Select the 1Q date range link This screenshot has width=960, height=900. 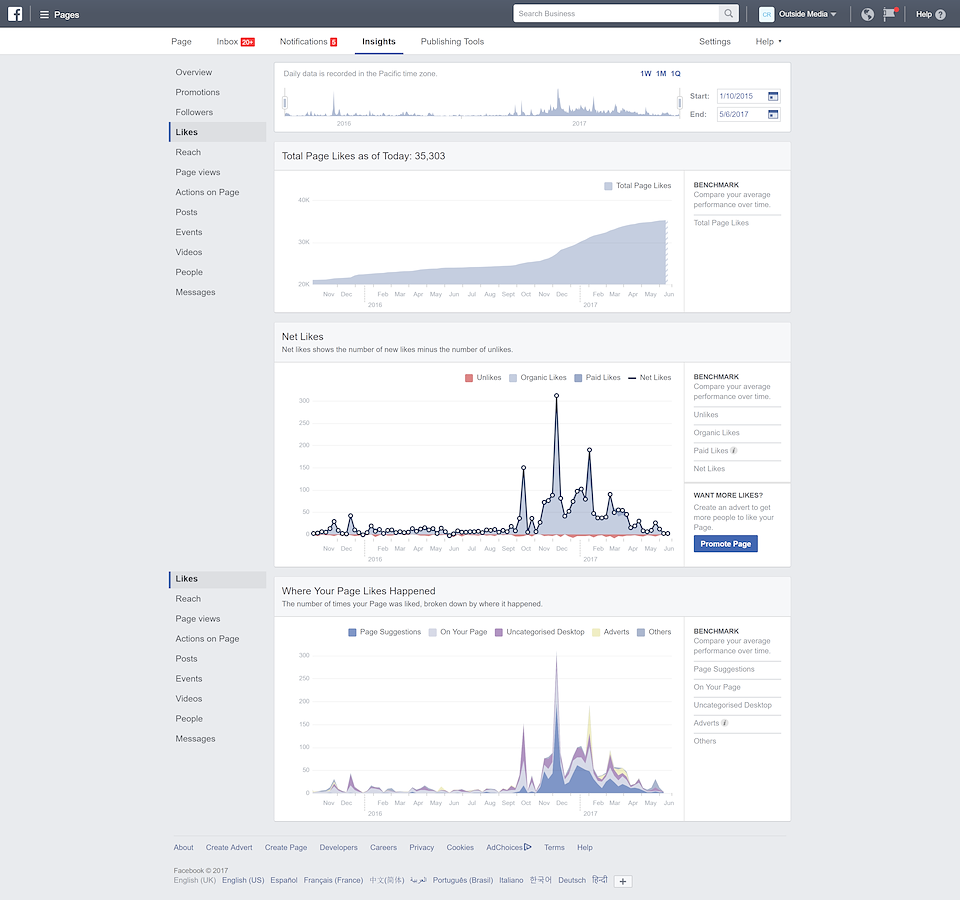[676, 74]
